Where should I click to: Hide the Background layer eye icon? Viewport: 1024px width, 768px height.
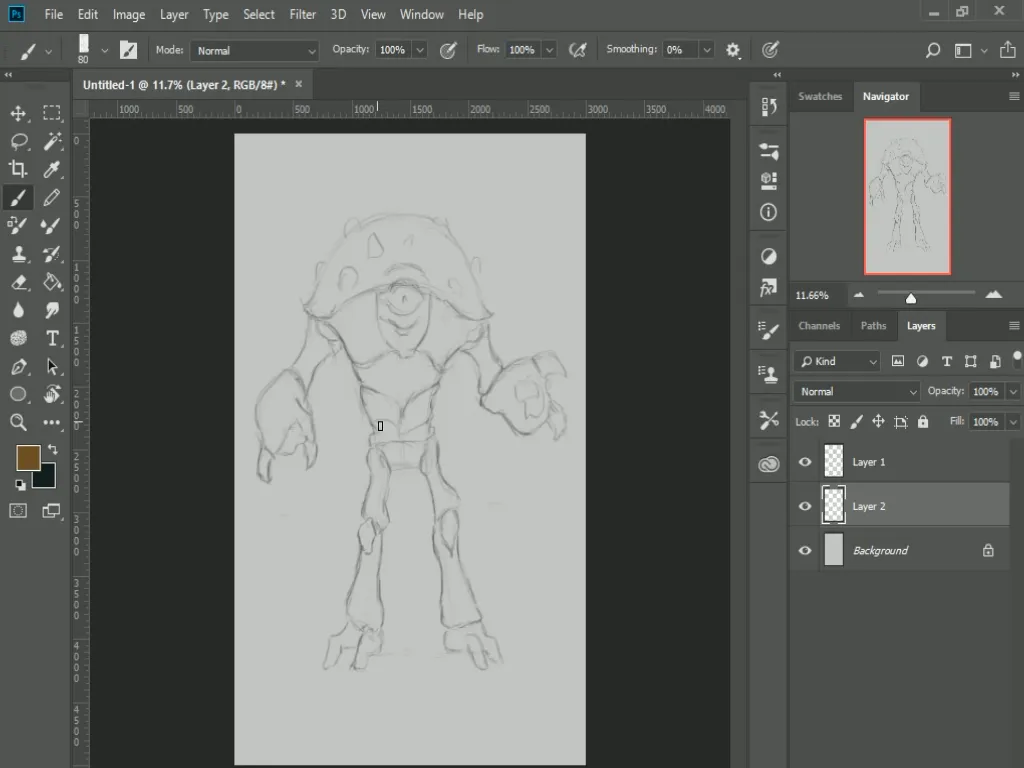(805, 551)
